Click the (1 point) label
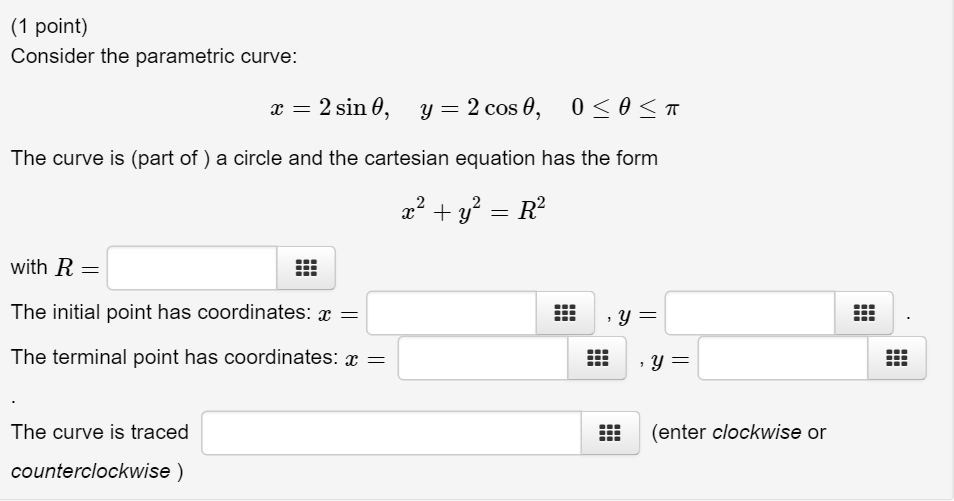The width and height of the screenshot is (954, 501). pos(49,26)
